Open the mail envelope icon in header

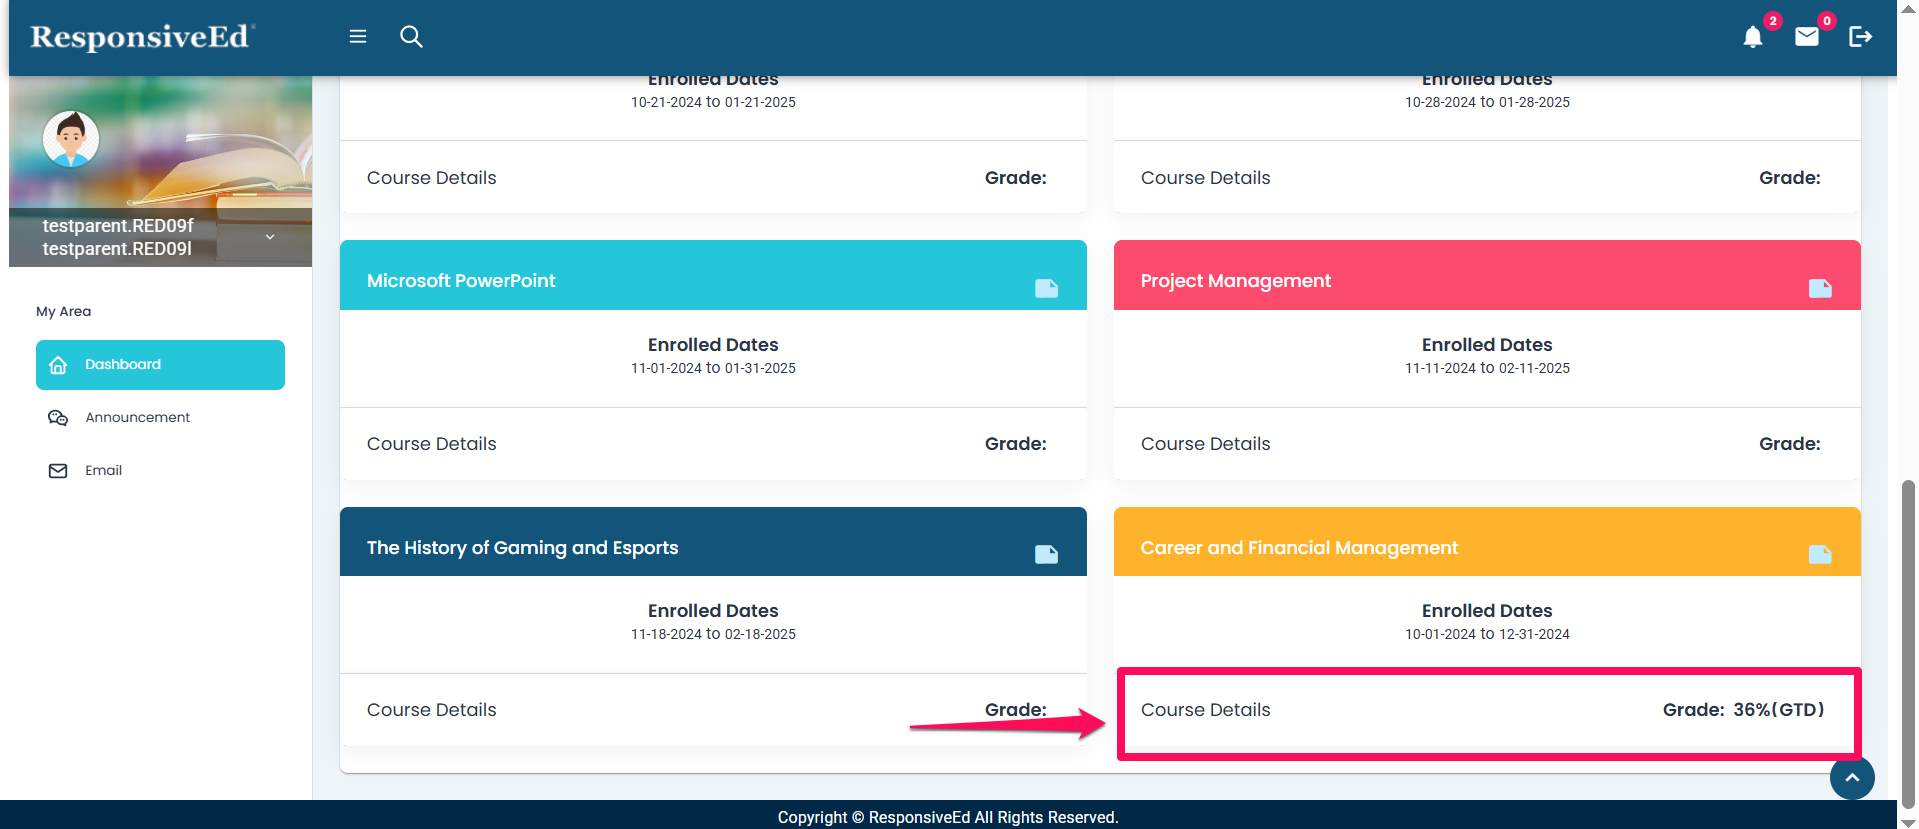coord(1806,37)
